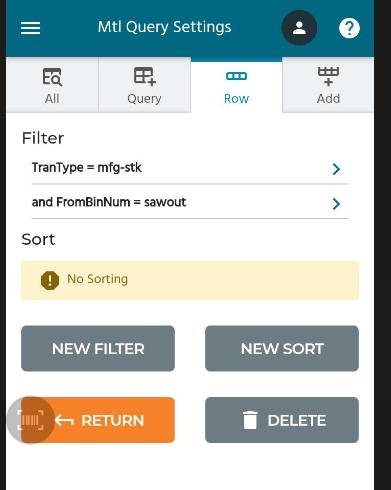Click the return arrow icon
Image resolution: width=391 pixels, height=490 pixels.
click(x=64, y=420)
